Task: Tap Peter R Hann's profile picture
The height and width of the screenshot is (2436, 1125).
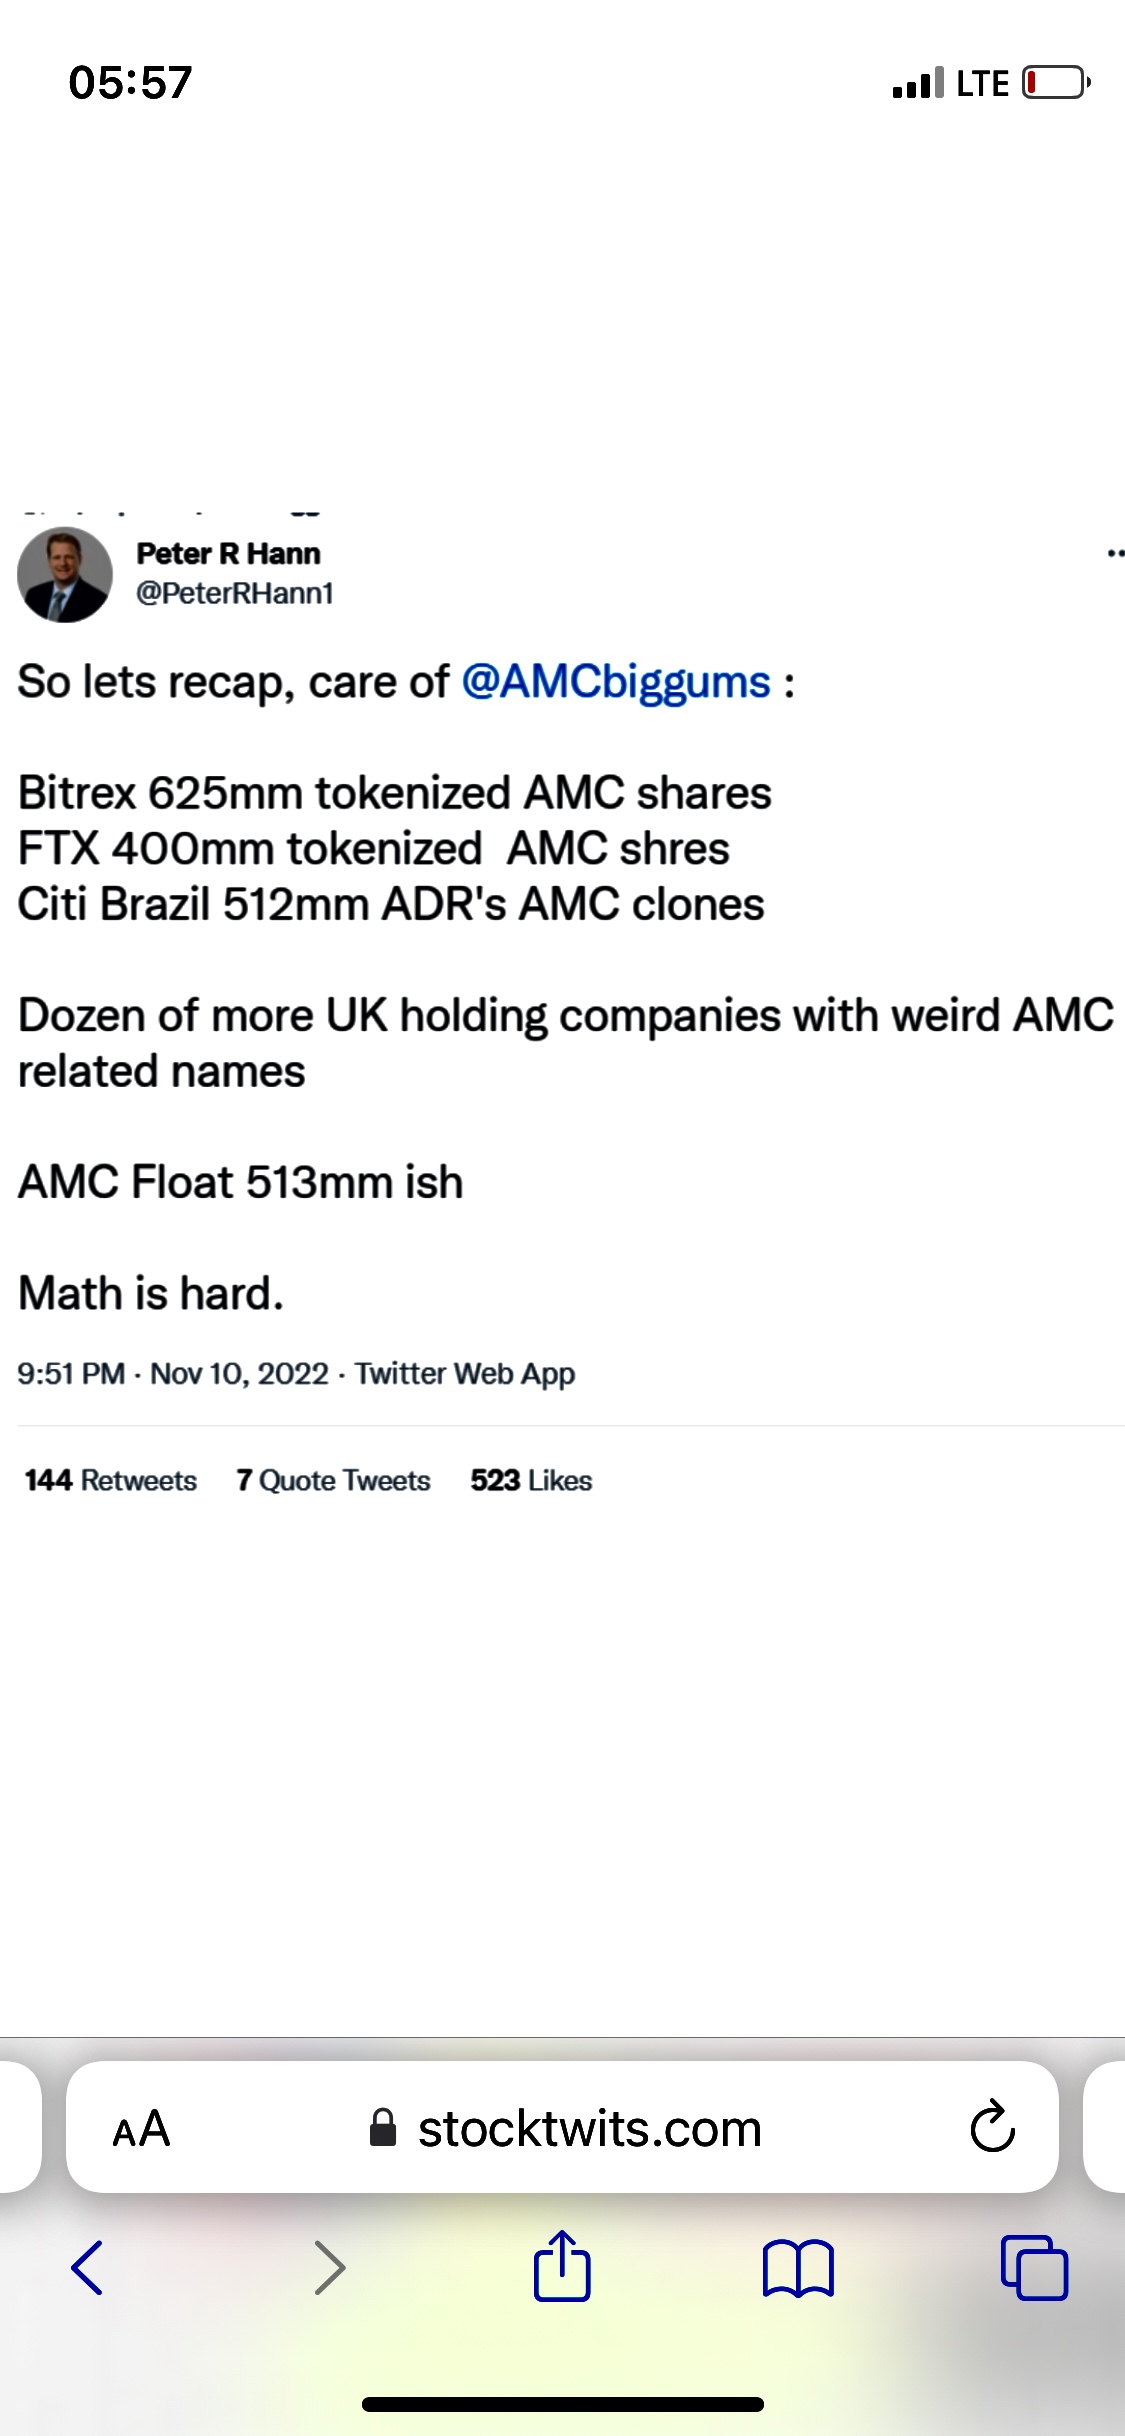Action: coord(65,575)
